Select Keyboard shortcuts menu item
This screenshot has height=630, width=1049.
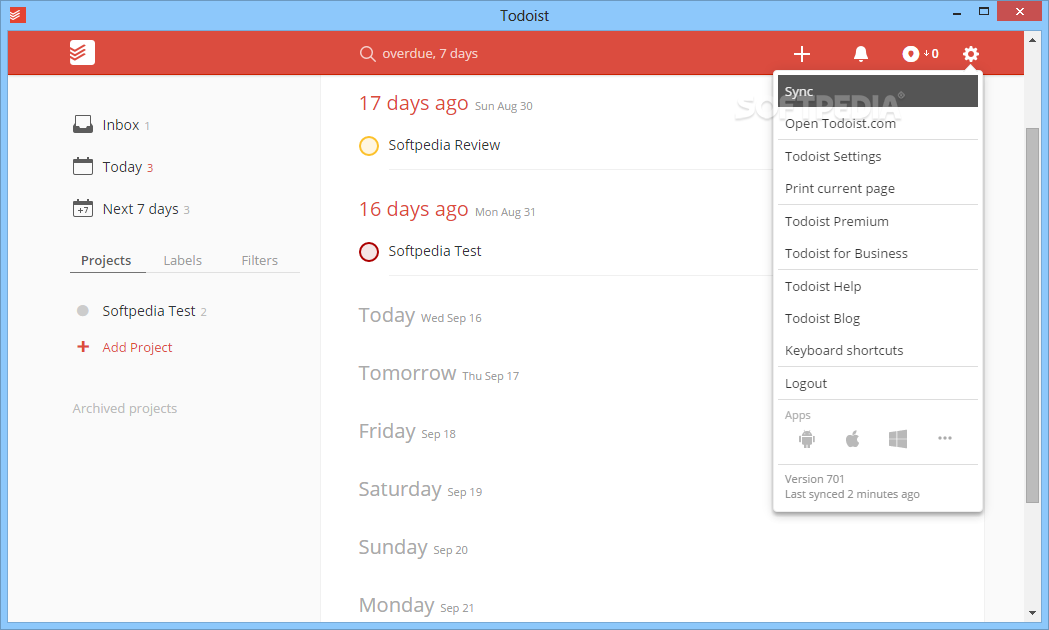point(878,350)
